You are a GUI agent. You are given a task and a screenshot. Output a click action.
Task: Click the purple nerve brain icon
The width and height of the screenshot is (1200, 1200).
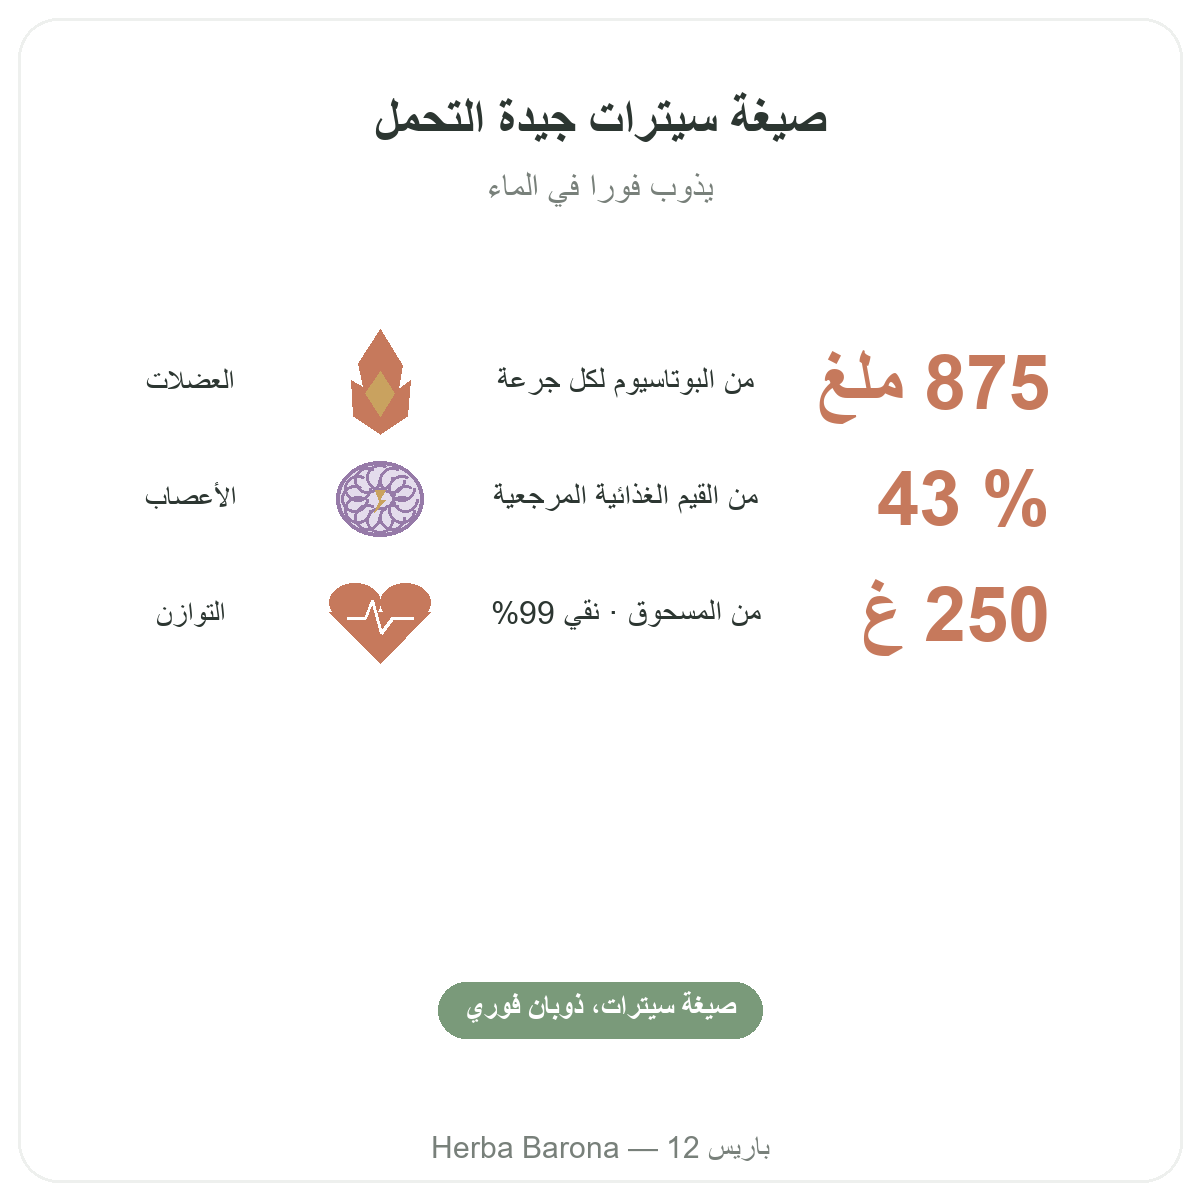380,498
